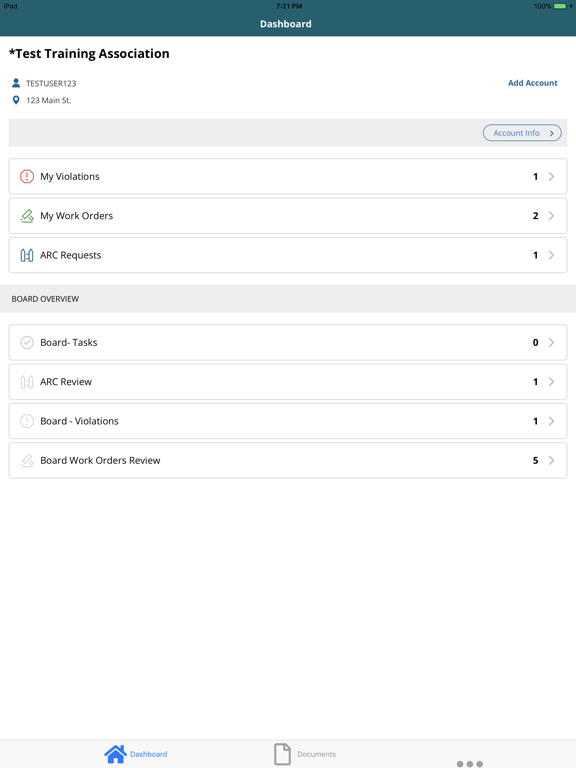This screenshot has width=576, height=768.
Task: Open ARC Requests using its chevron arrow
Action: tap(552, 255)
